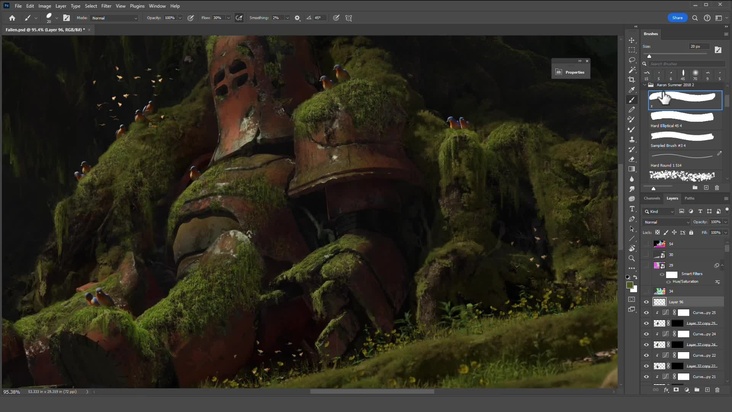Open the Image menu
Screen dimensions: 732x412
point(44,6)
